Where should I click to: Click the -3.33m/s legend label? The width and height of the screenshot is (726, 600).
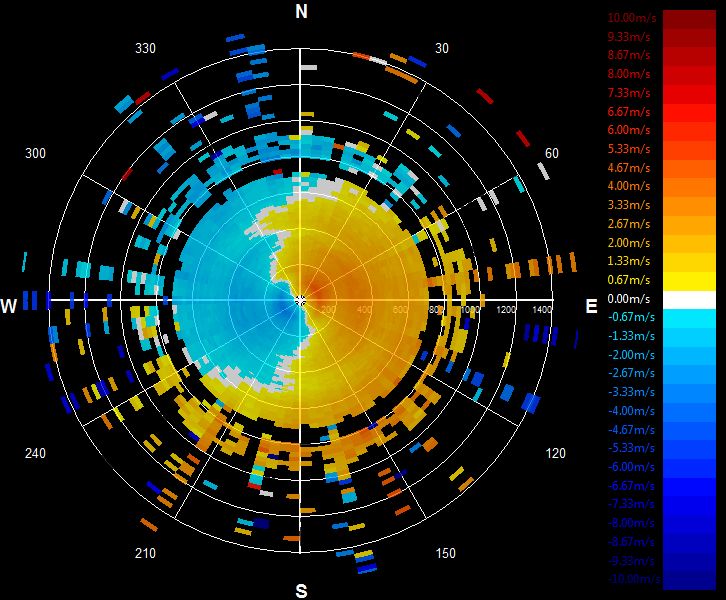[632, 392]
